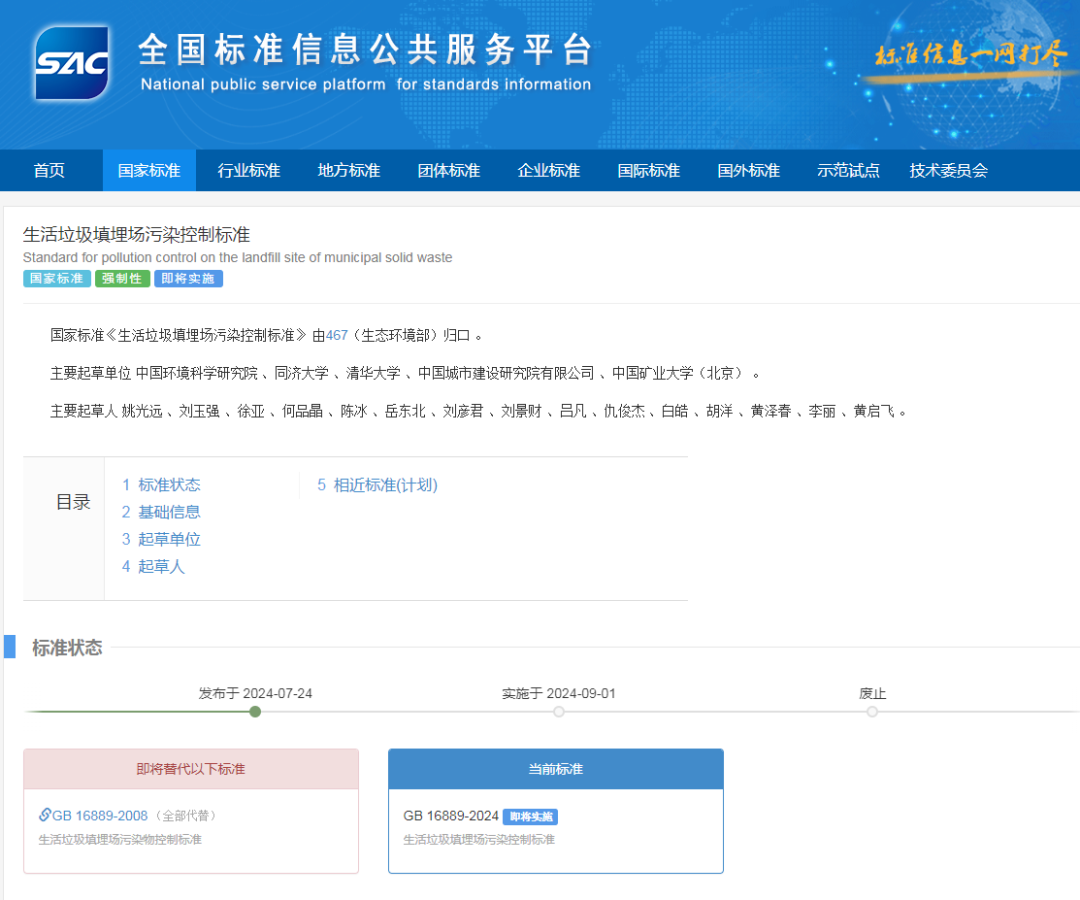
Task: Click the 废止 timeline marker
Action: tap(872, 712)
